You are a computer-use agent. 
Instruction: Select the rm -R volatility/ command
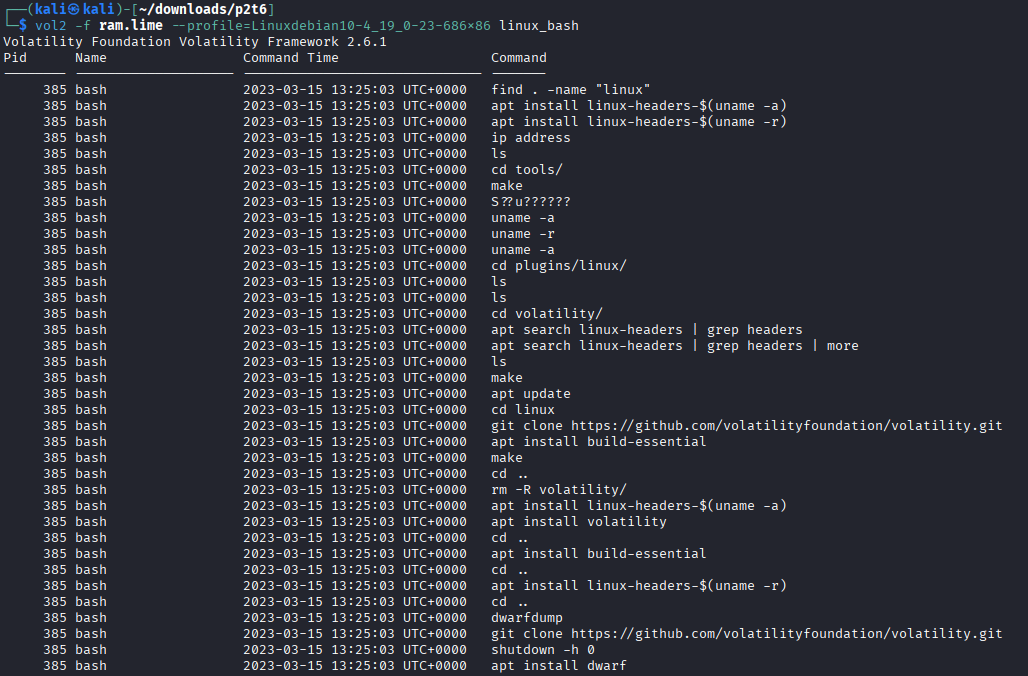click(558, 490)
